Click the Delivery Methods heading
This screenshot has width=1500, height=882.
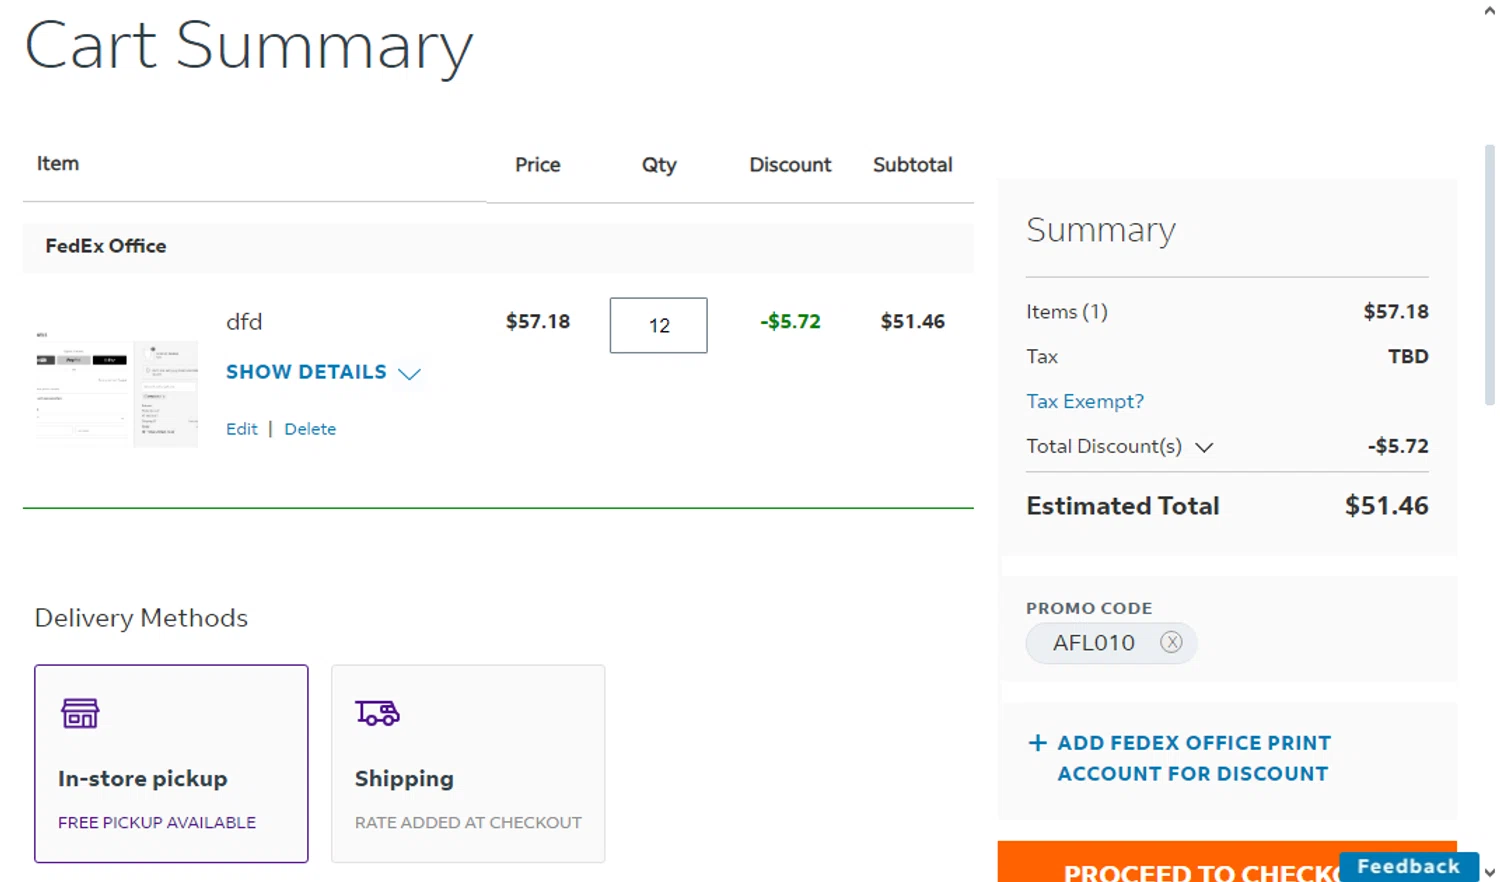141,618
